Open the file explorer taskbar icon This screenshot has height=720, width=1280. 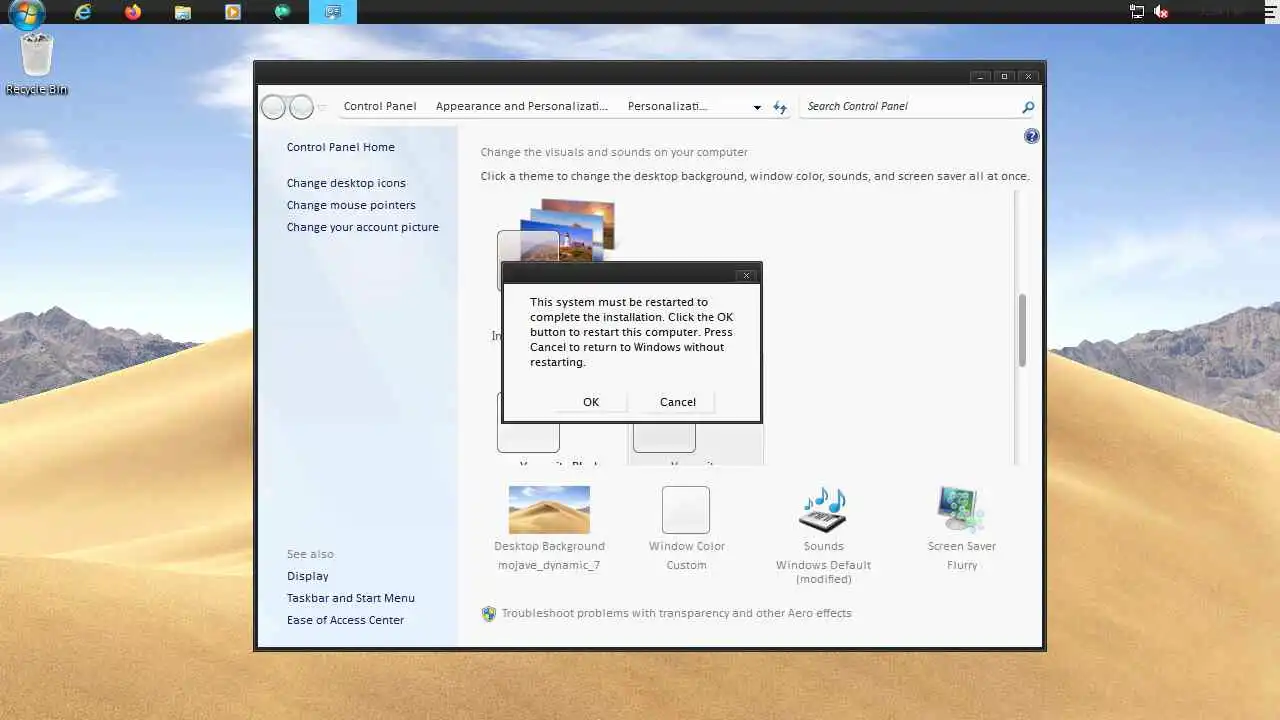(x=183, y=12)
